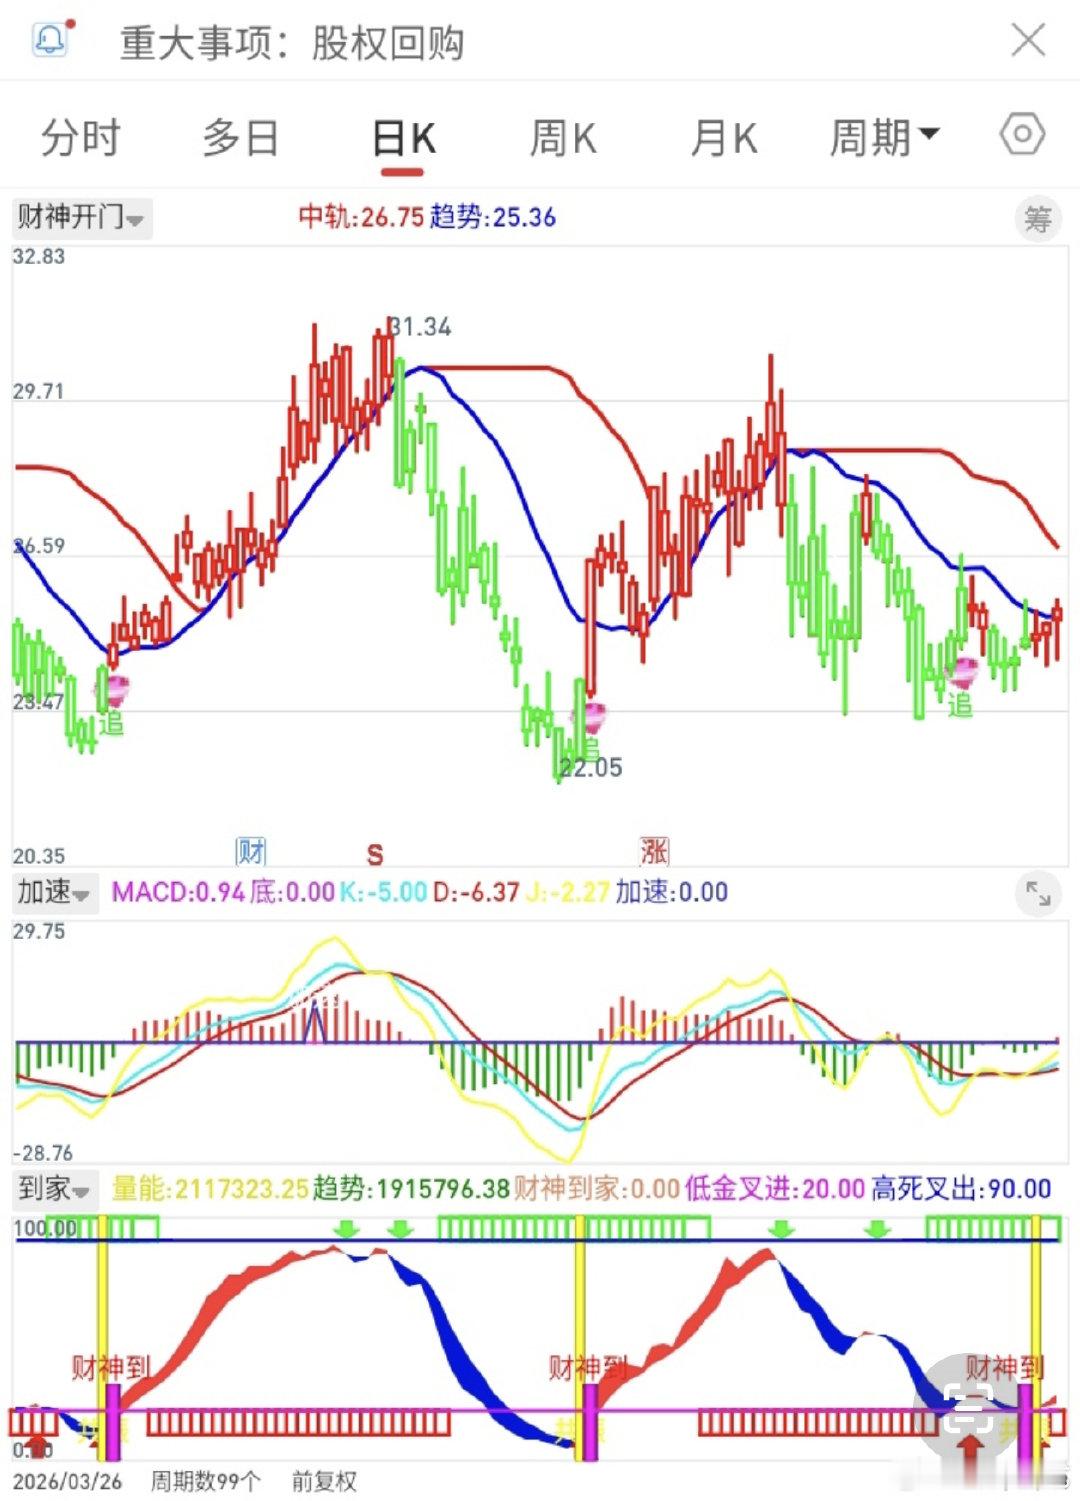The image size is (1080, 1501).
Task: Switch to the 分时 tab
Action: pyautogui.click(x=80, y=137)
